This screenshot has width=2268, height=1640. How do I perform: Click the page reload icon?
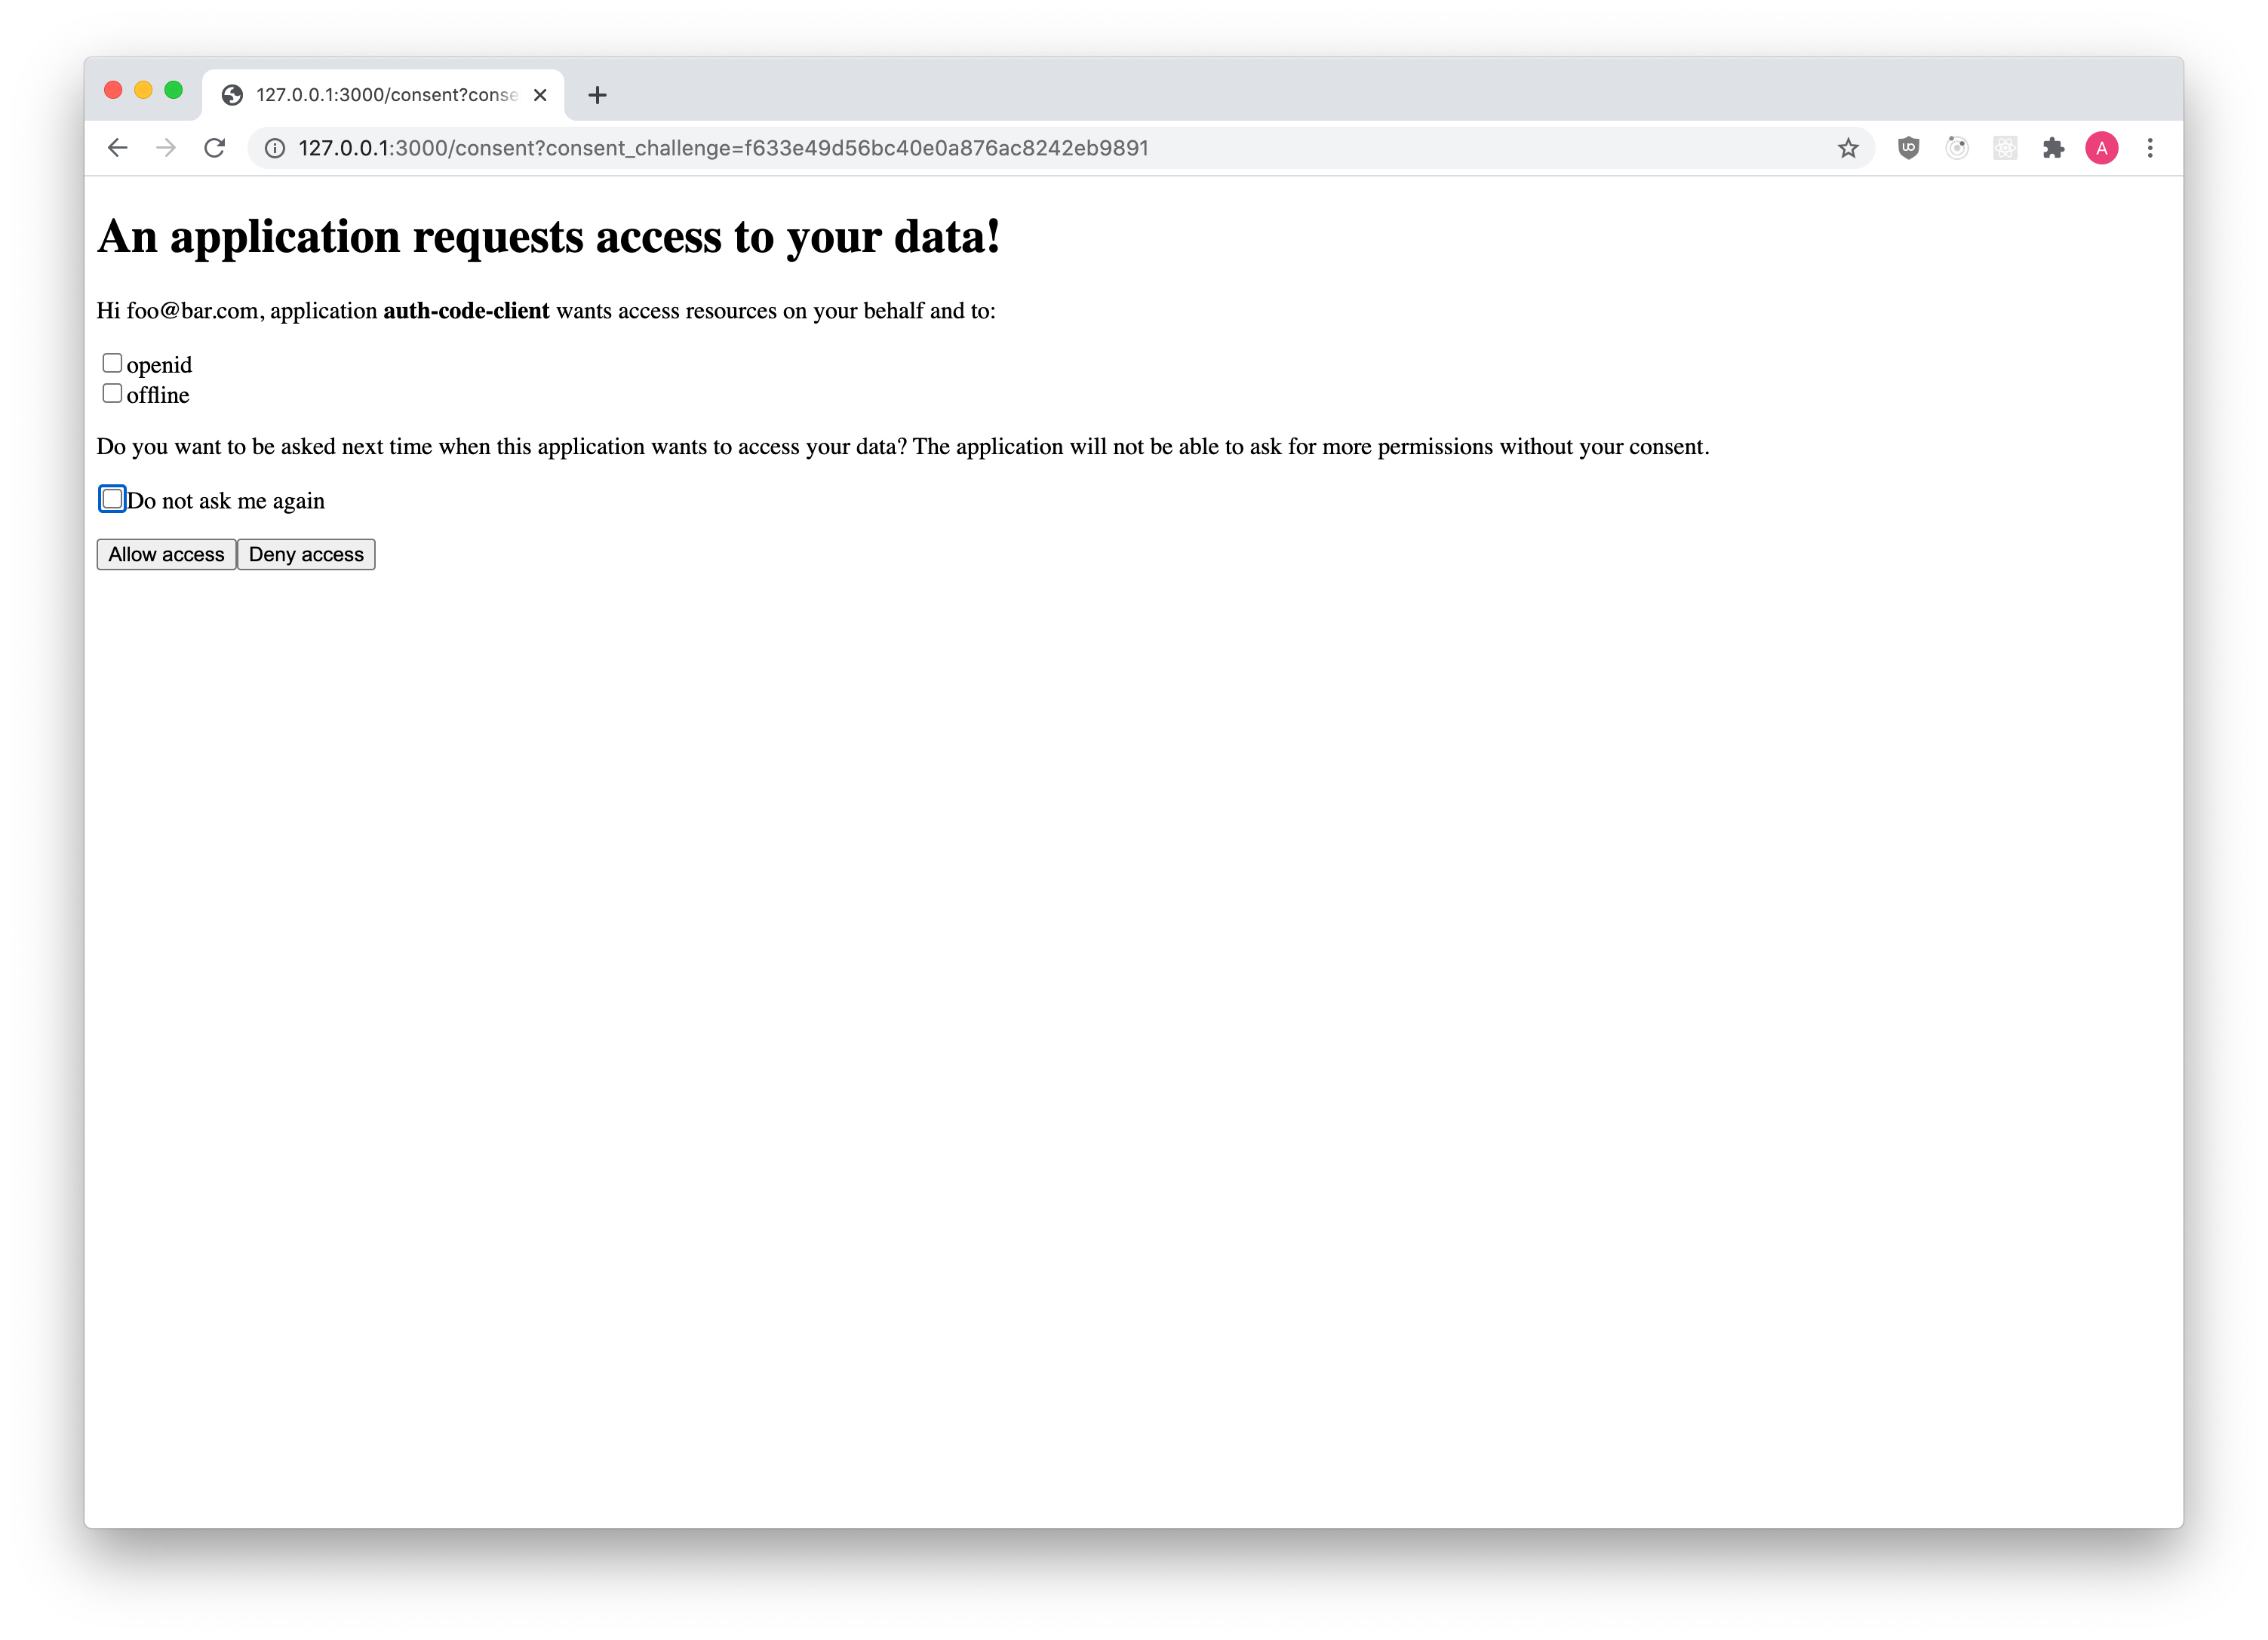click(215, 148)
